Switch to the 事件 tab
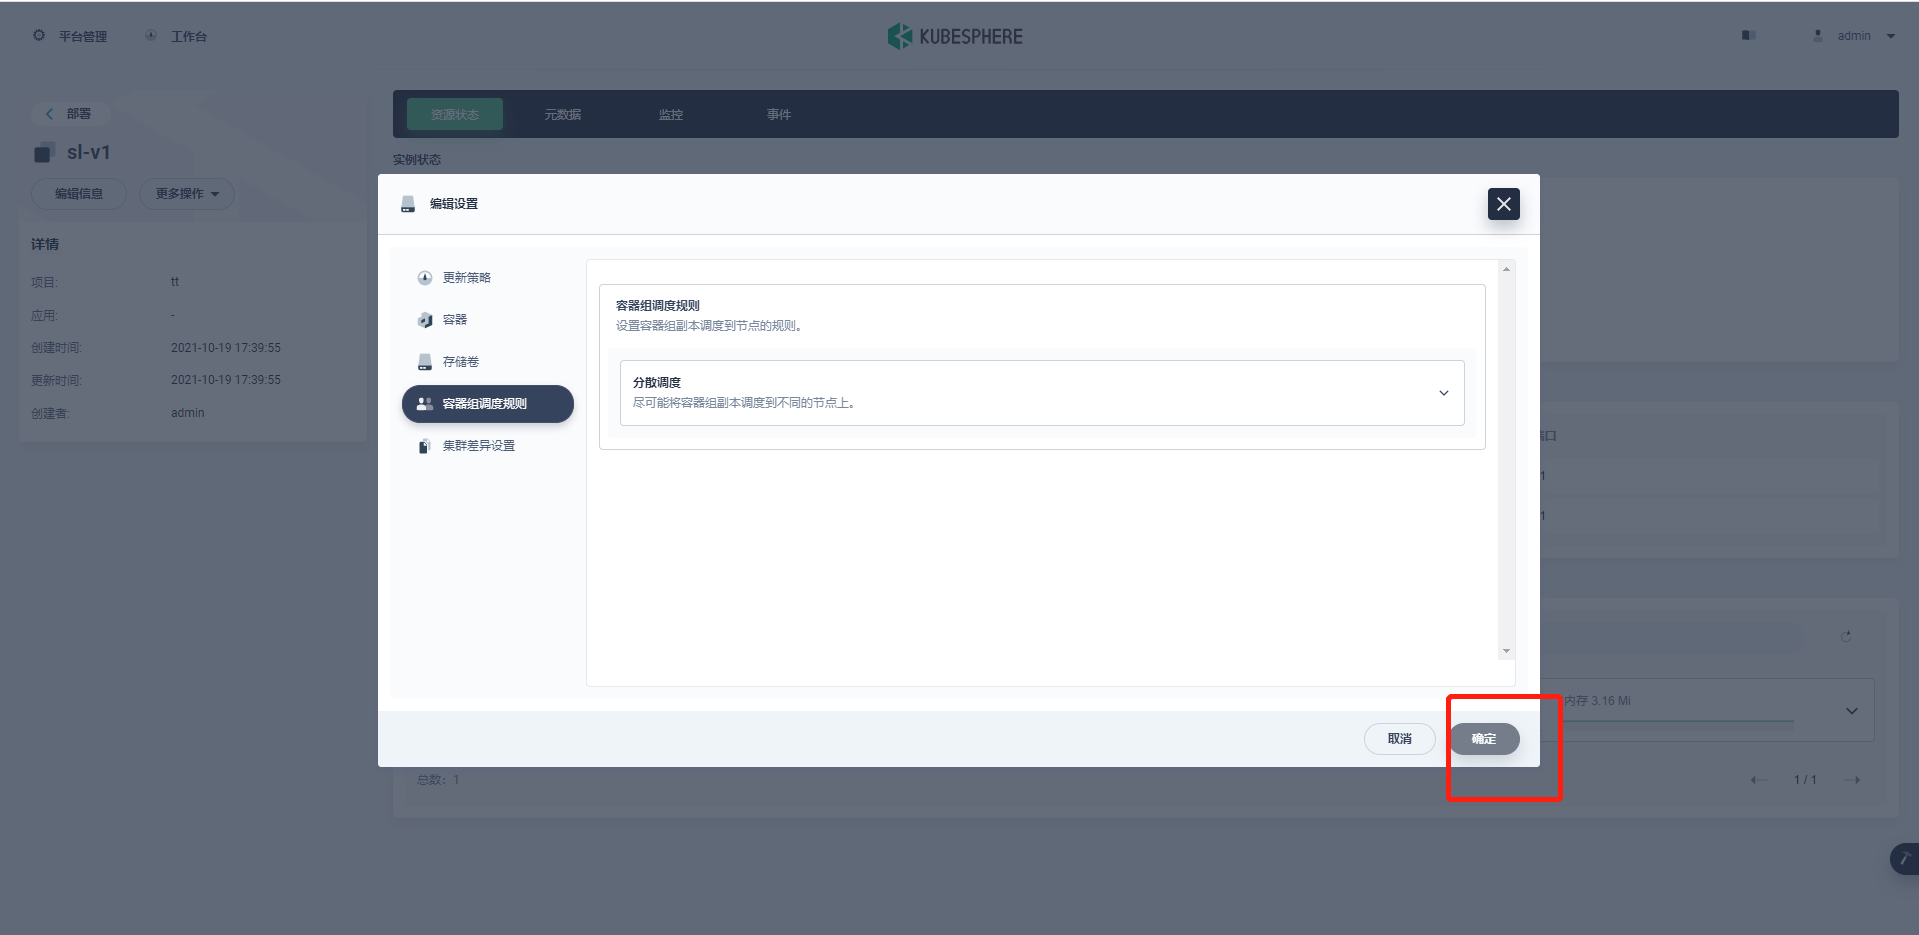Viewport: 1919px width, 935px height. pyautogui.click(x=778, y=114)
